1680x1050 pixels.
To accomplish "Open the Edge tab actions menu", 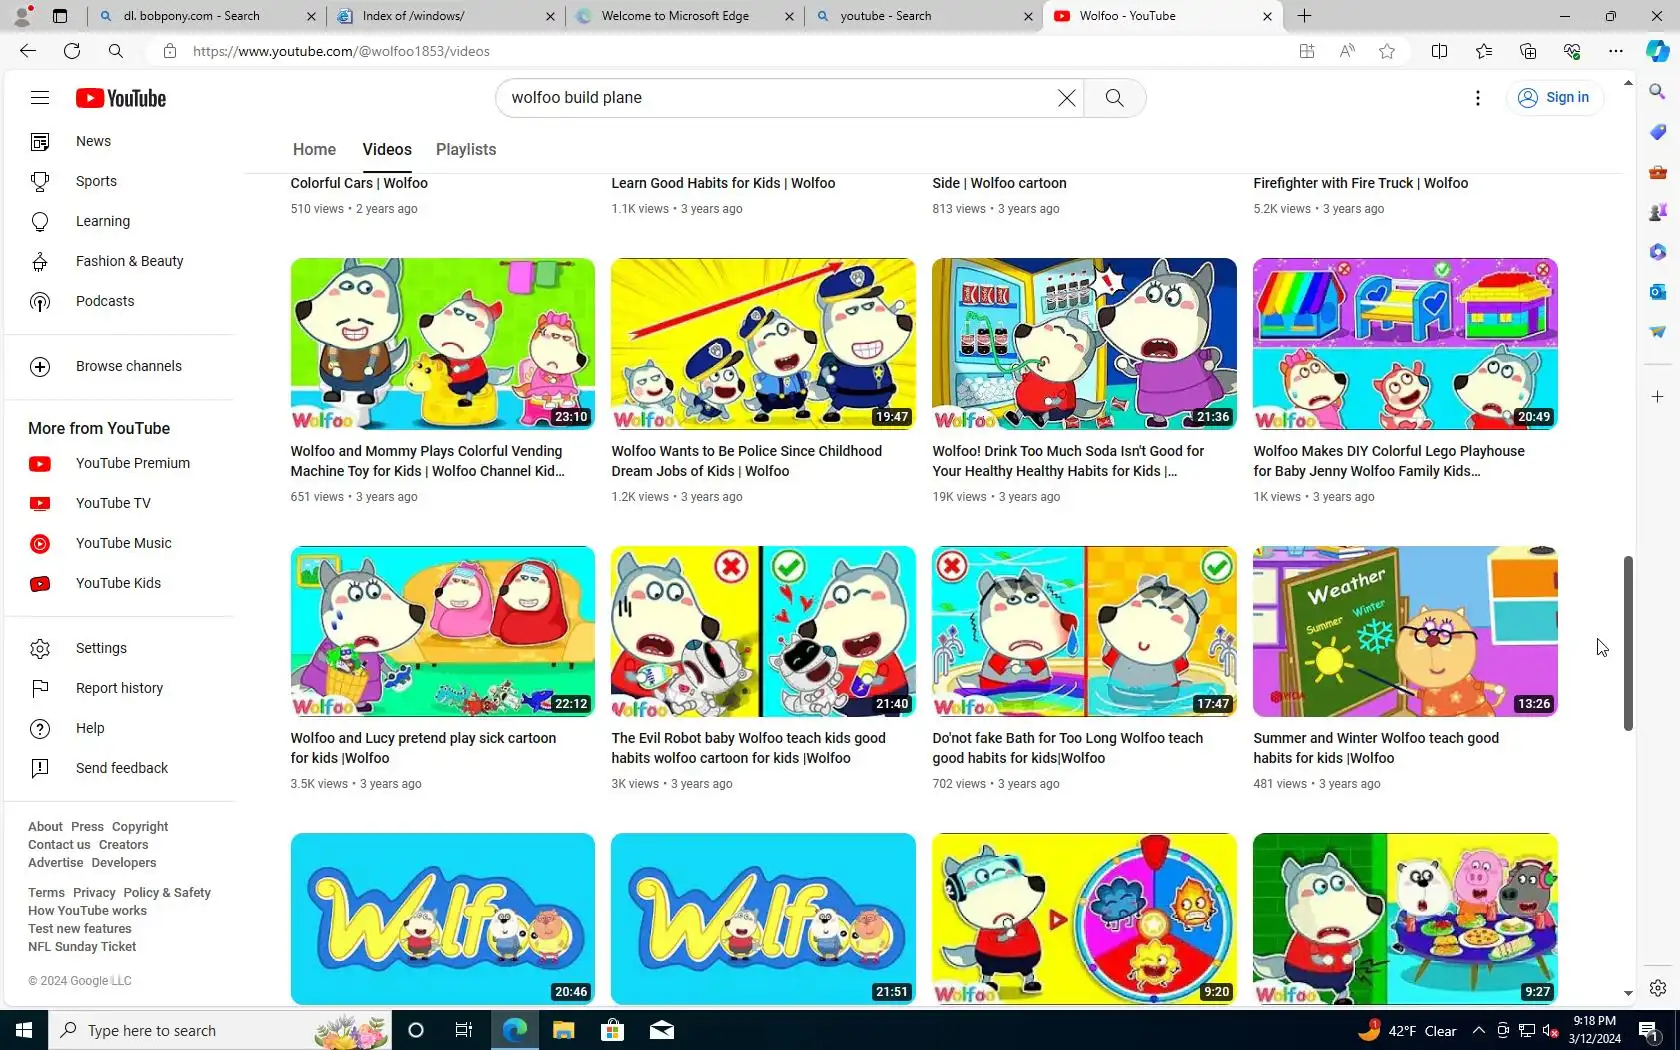I will [60, 16].
